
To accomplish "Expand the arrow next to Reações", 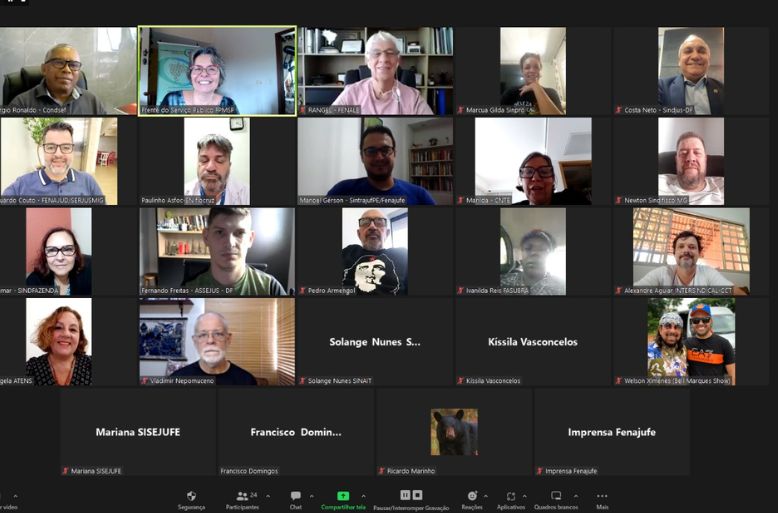I will (x=485, y=496).
